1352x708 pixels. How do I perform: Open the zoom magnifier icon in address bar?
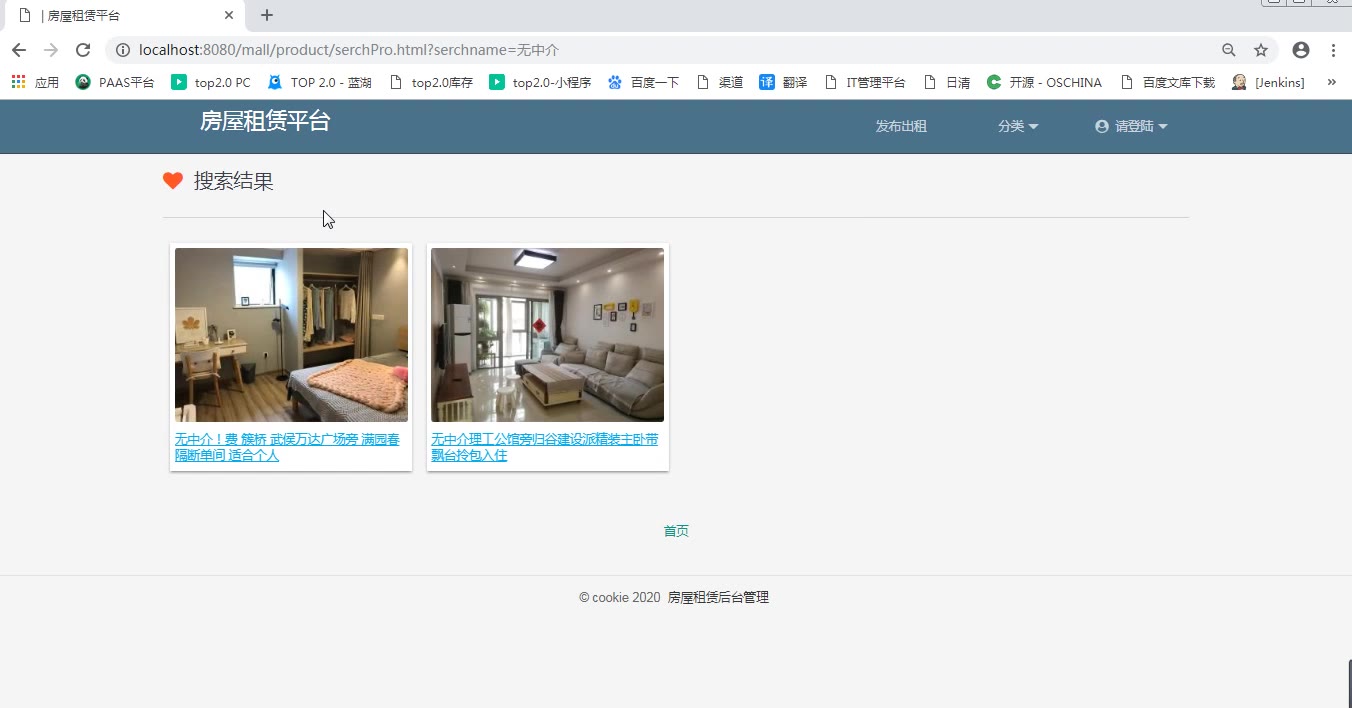1229,50
